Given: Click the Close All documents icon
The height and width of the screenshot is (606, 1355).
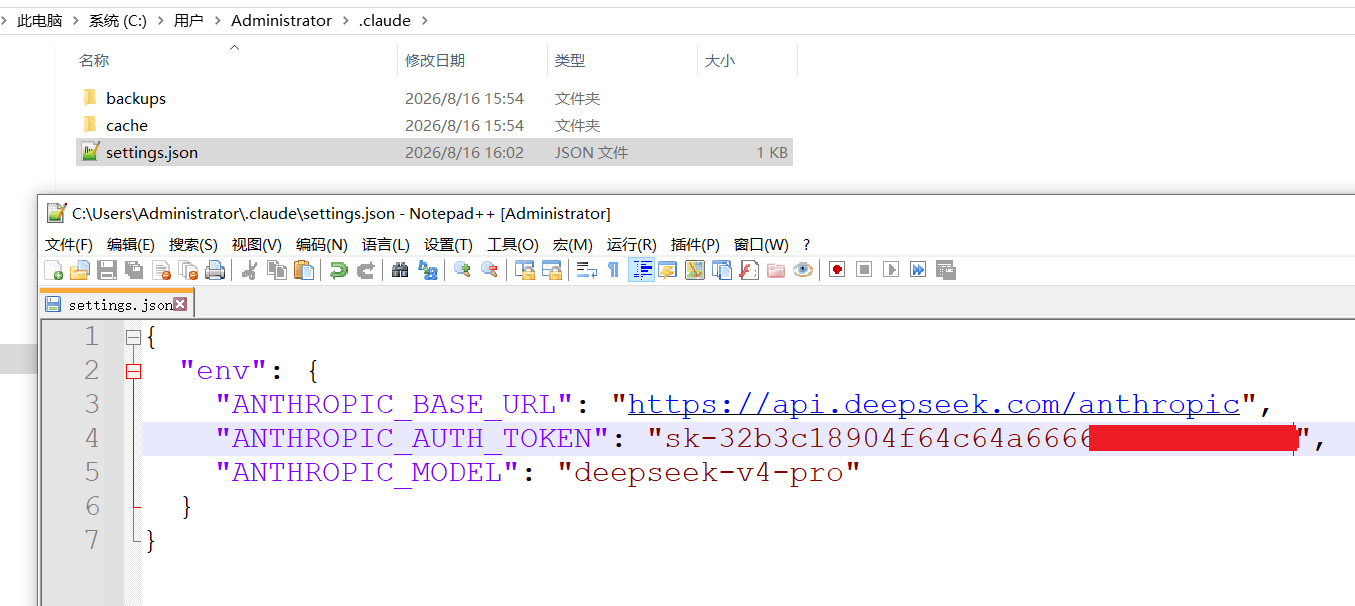Looking at the screenshot, I should tap(188, 270).
